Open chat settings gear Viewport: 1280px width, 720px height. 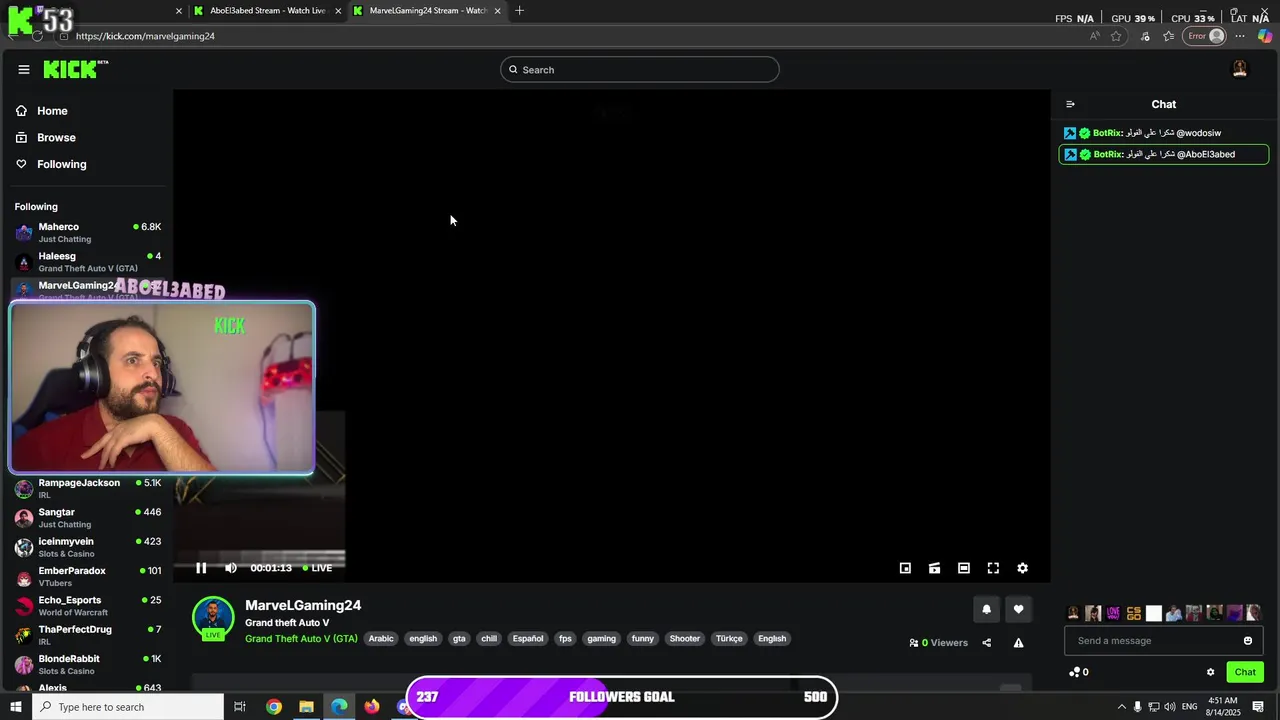point(1210,672)
